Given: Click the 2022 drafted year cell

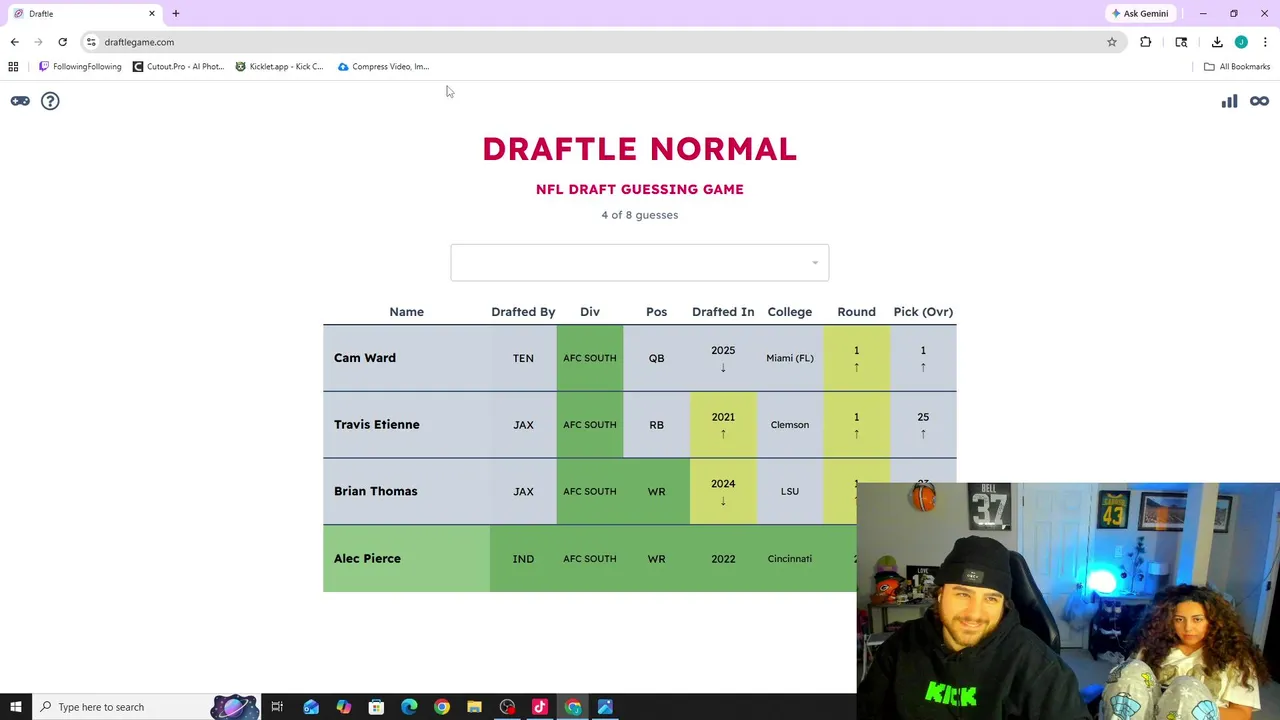Looking at the screenshot, I should coord(723,558).
